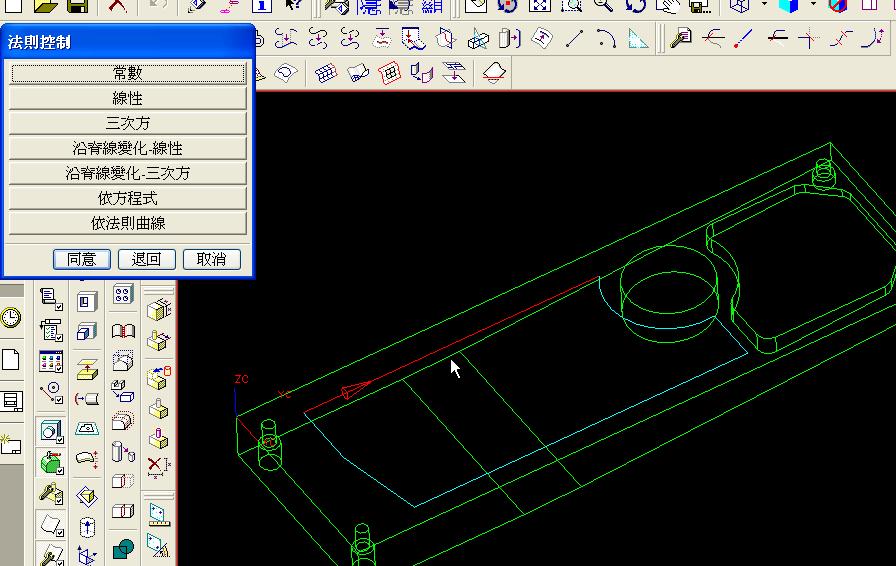Screen dimensions: 896x566
Task: Click the red grid surface icon
Action: (x=390, y=73)
